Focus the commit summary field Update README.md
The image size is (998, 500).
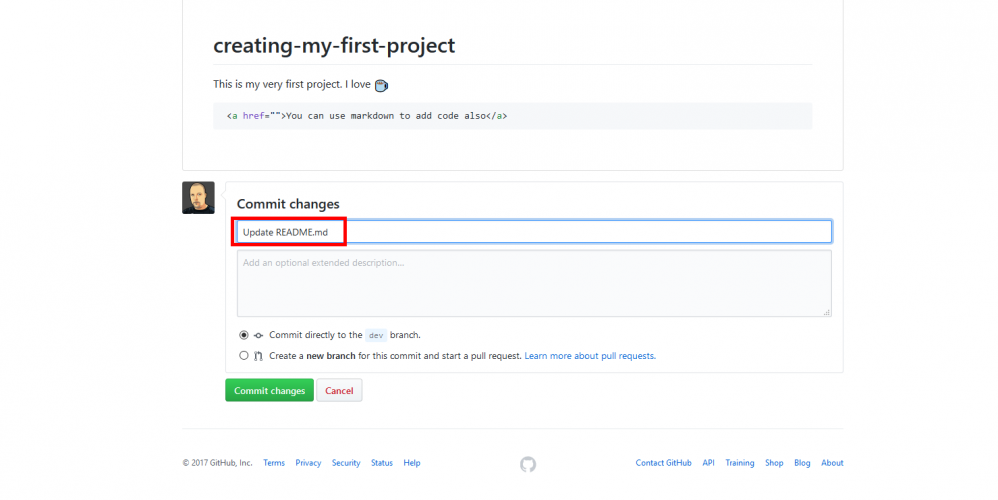pyautogui.click(x=534, y=232)
